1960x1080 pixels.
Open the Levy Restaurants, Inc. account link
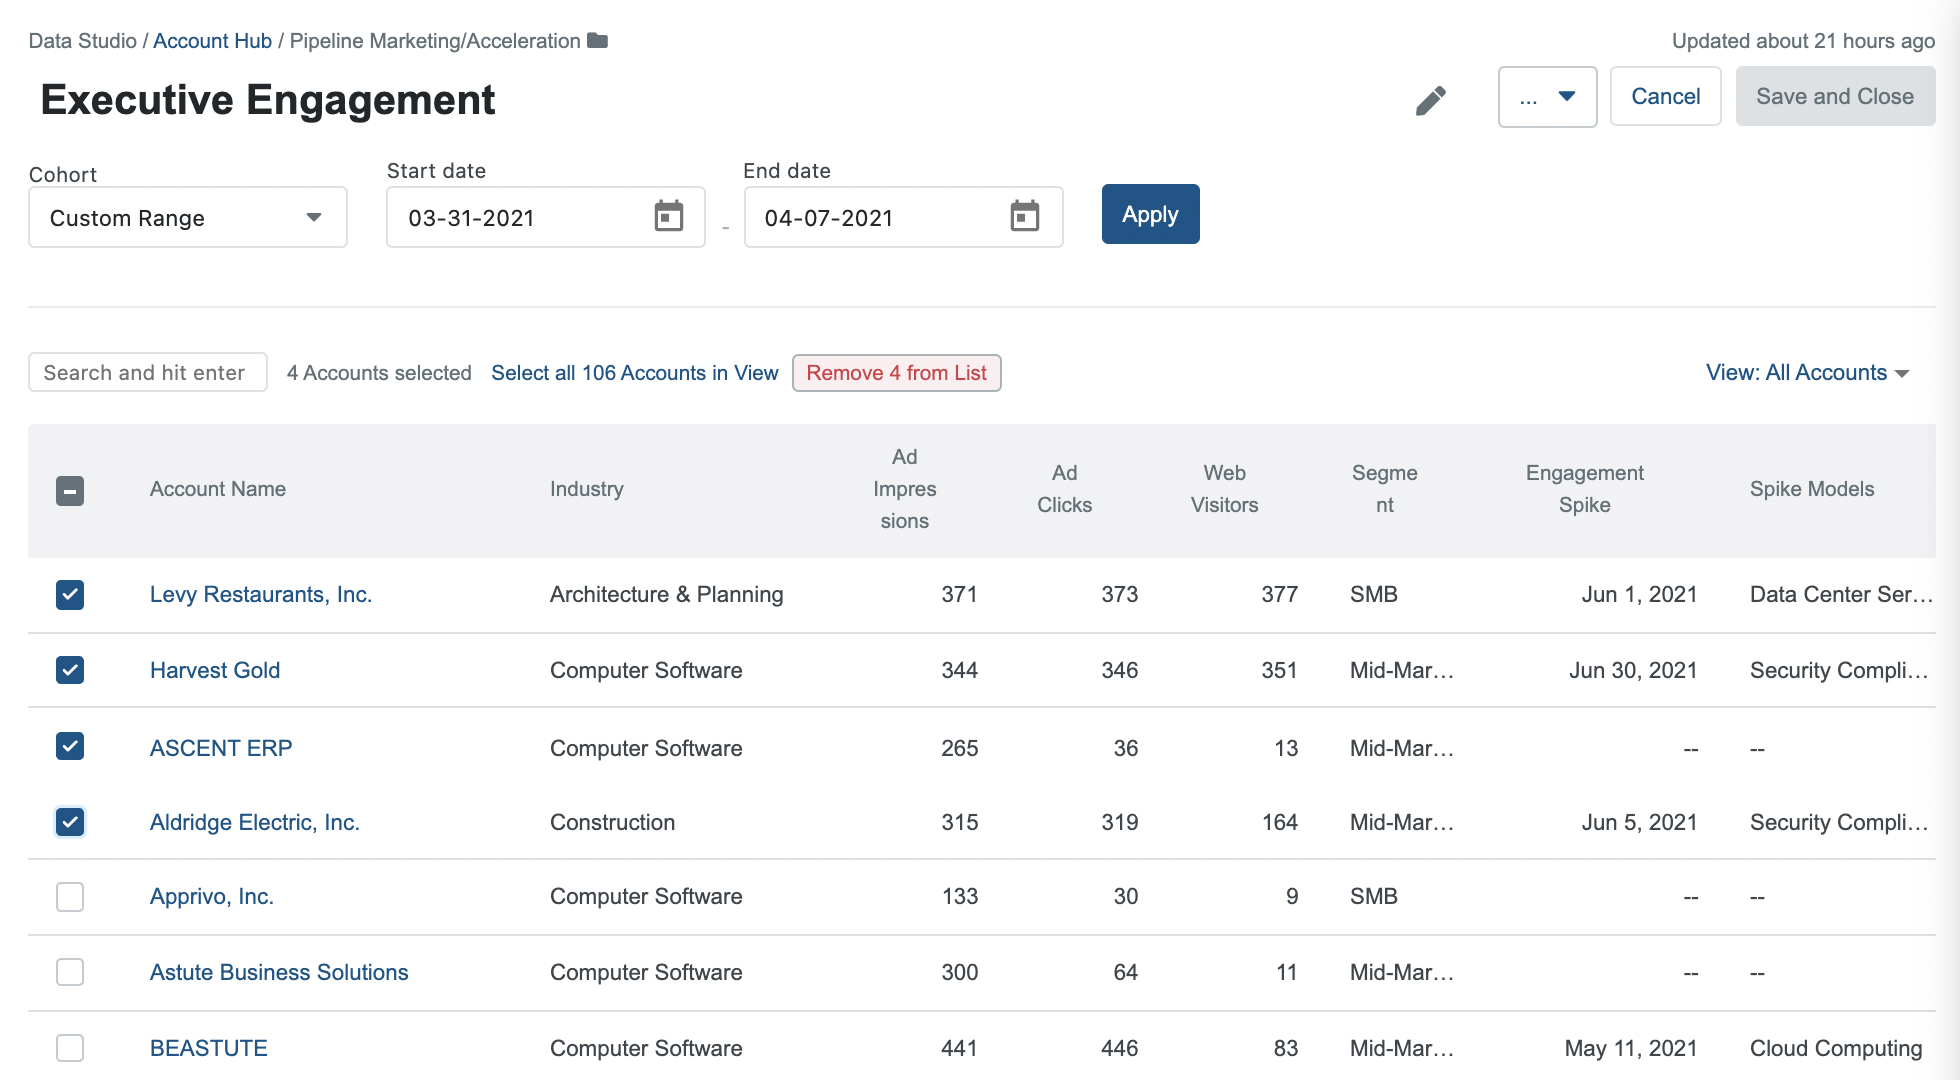point(261,594)
